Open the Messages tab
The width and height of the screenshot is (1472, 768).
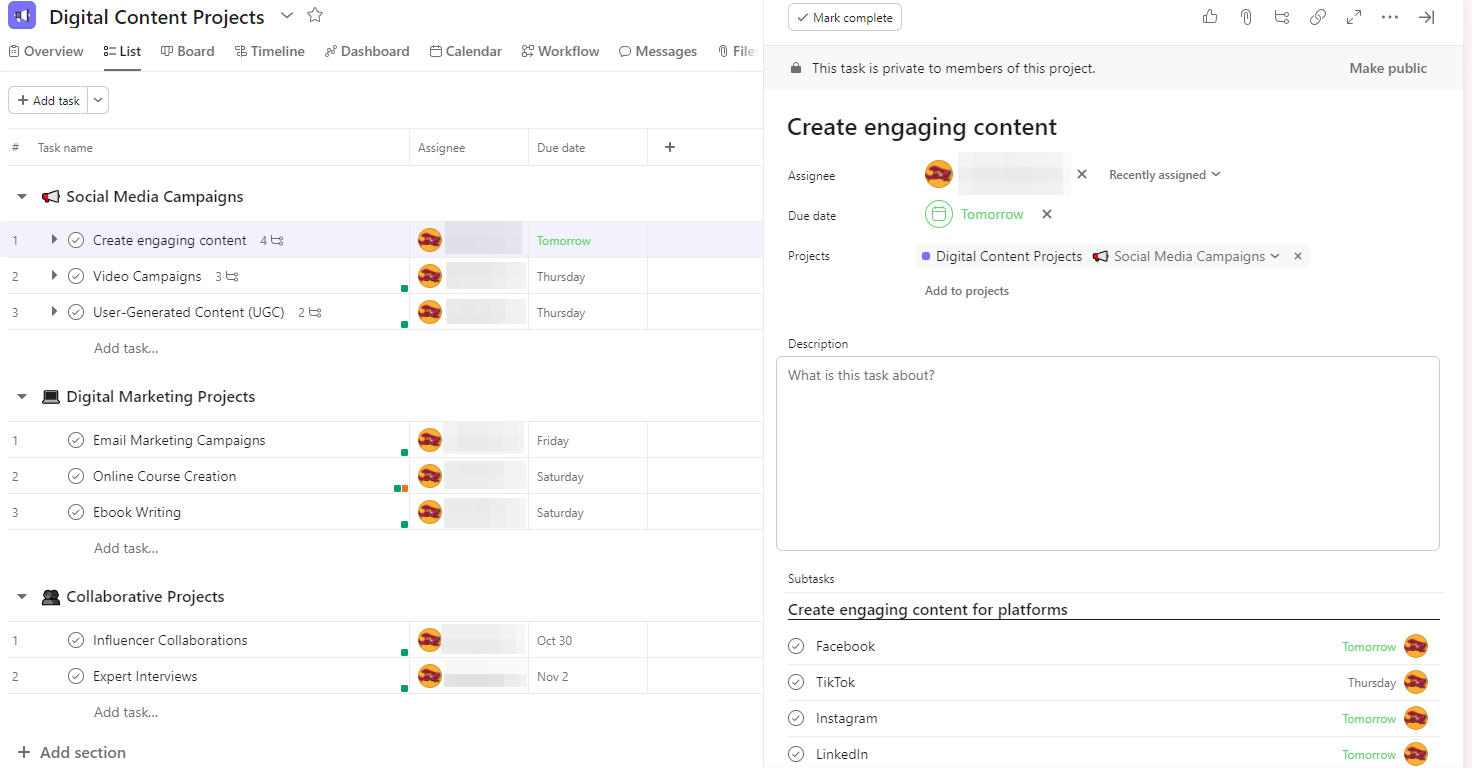658,51
